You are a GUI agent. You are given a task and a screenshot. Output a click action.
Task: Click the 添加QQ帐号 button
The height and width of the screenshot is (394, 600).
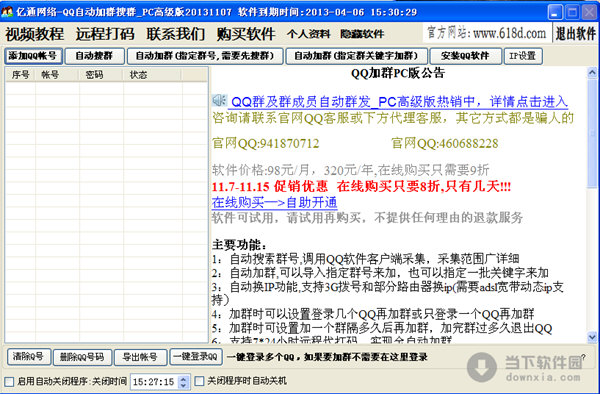[x=33, y=56]
